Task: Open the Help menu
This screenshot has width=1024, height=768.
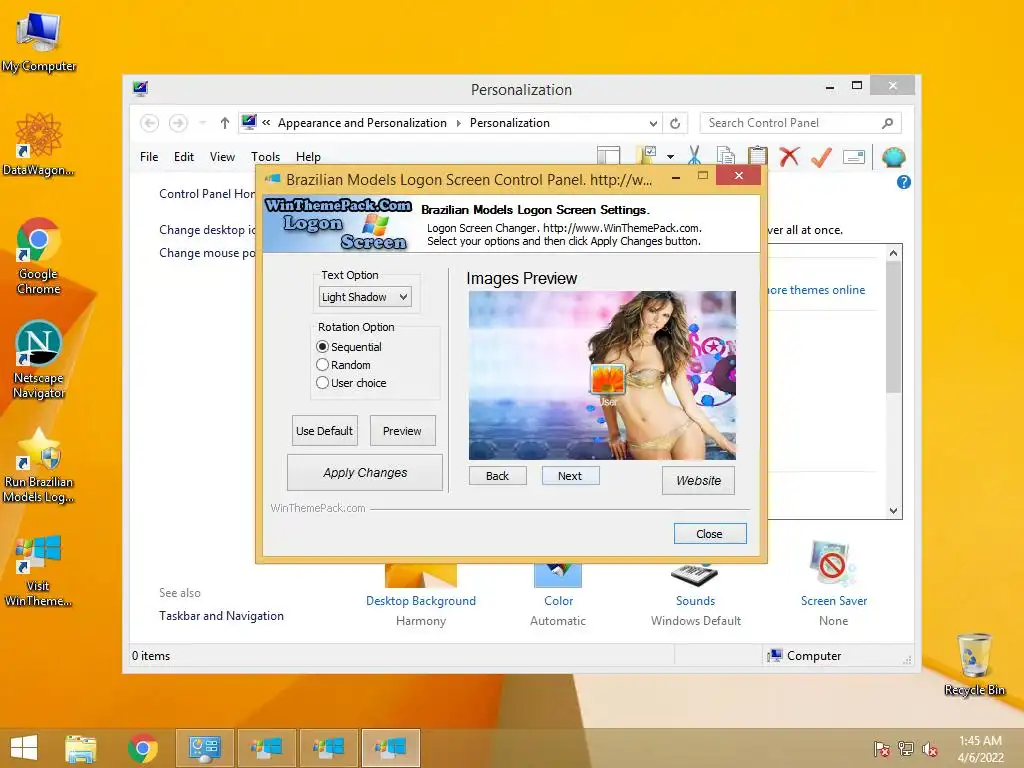Action: tap(308, 157)
